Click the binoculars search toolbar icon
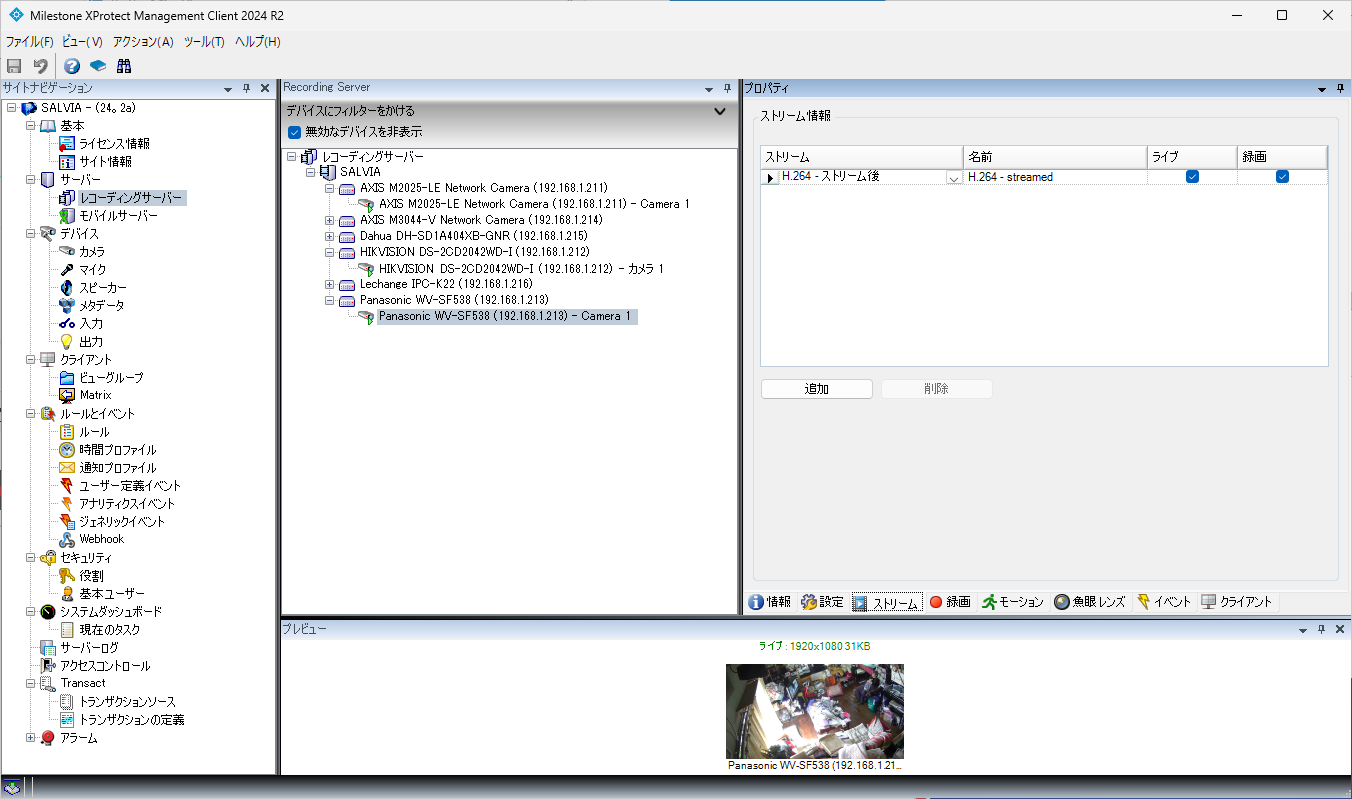Viewport: 1352px width, 799px height. 124,66
